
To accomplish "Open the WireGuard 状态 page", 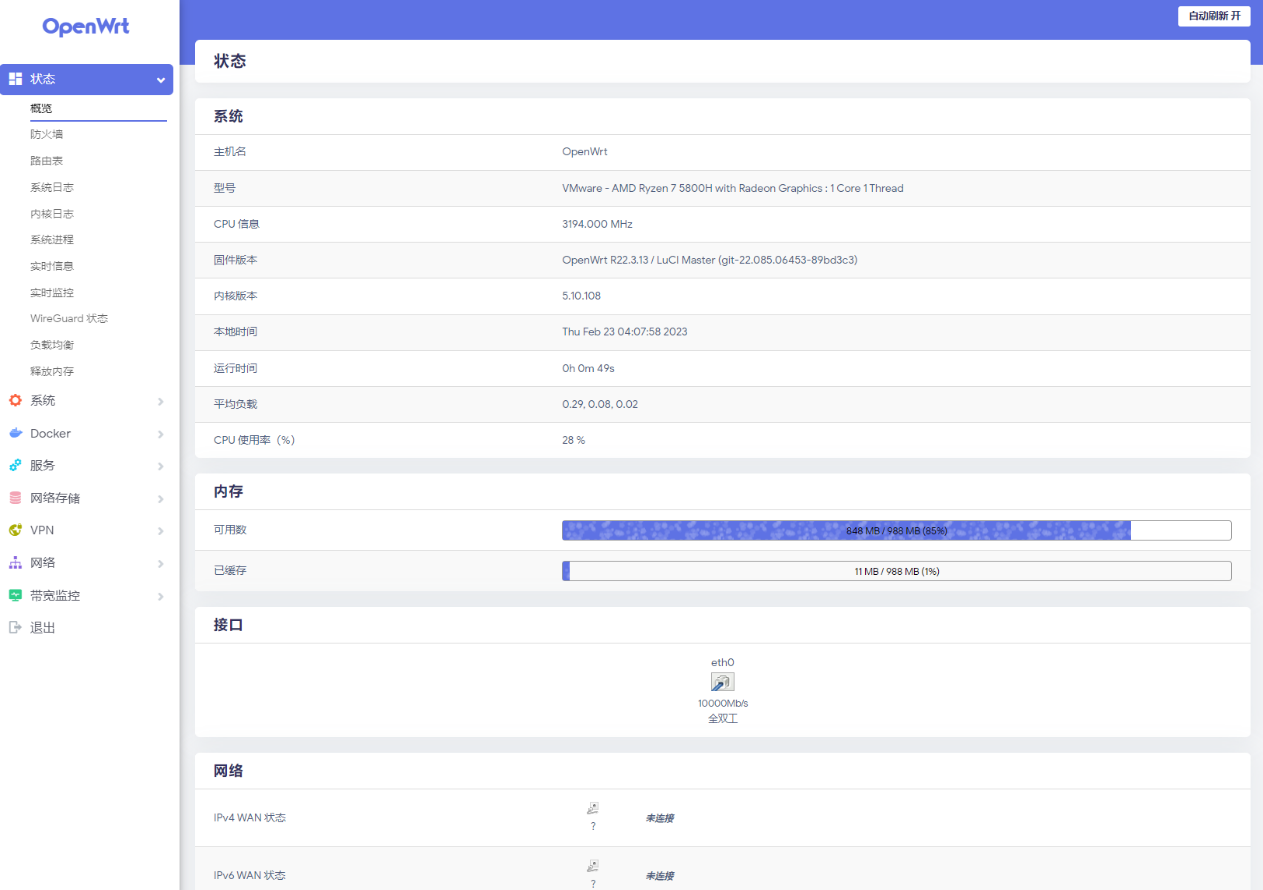I will pos(69,318).
